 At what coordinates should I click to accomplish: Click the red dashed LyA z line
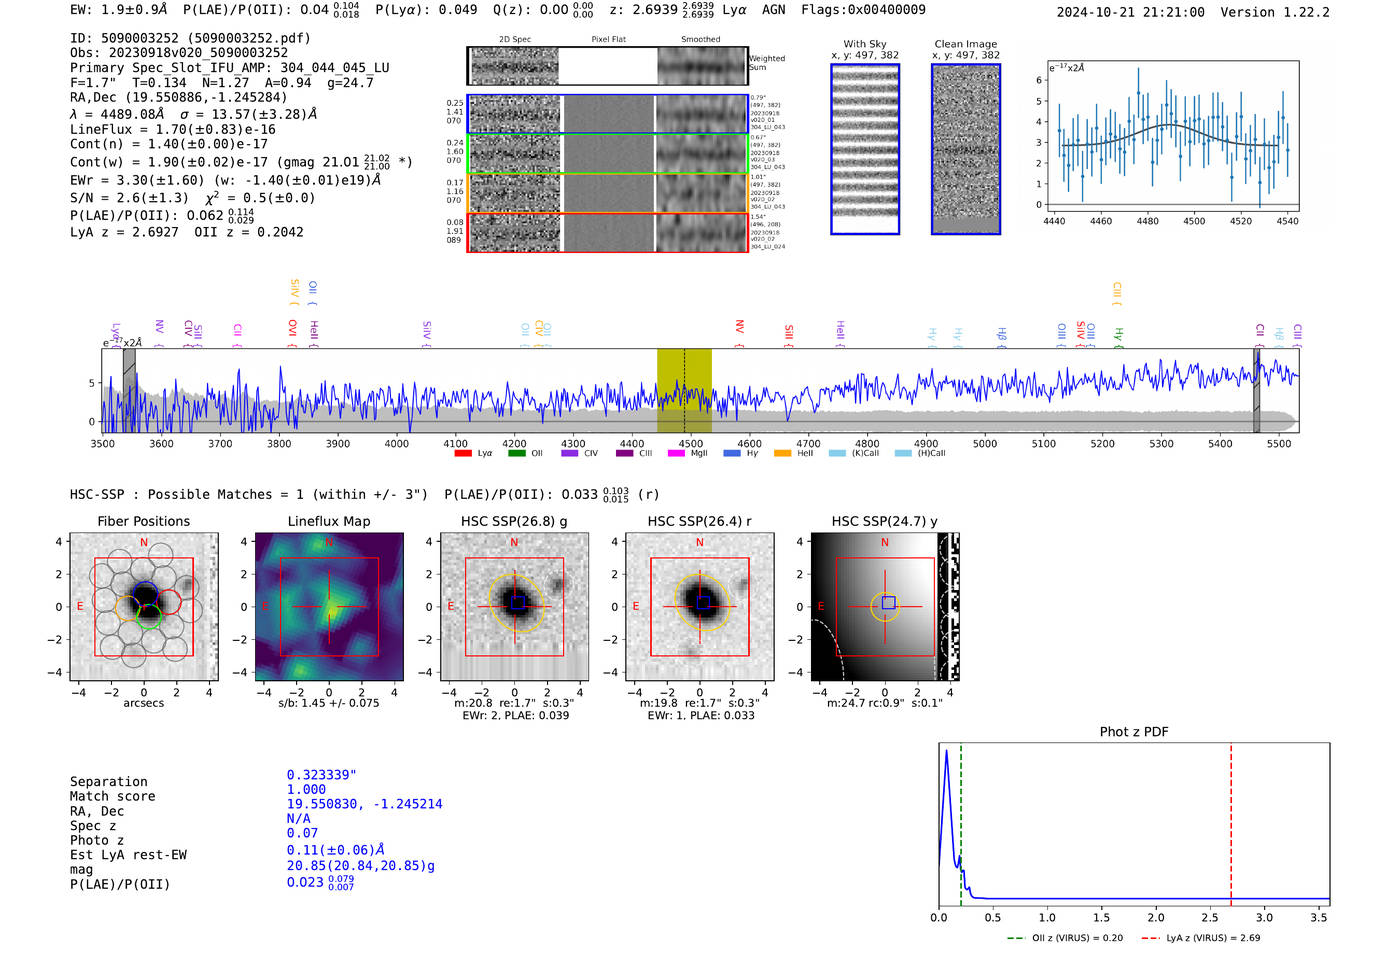[x=1231, y=824]
